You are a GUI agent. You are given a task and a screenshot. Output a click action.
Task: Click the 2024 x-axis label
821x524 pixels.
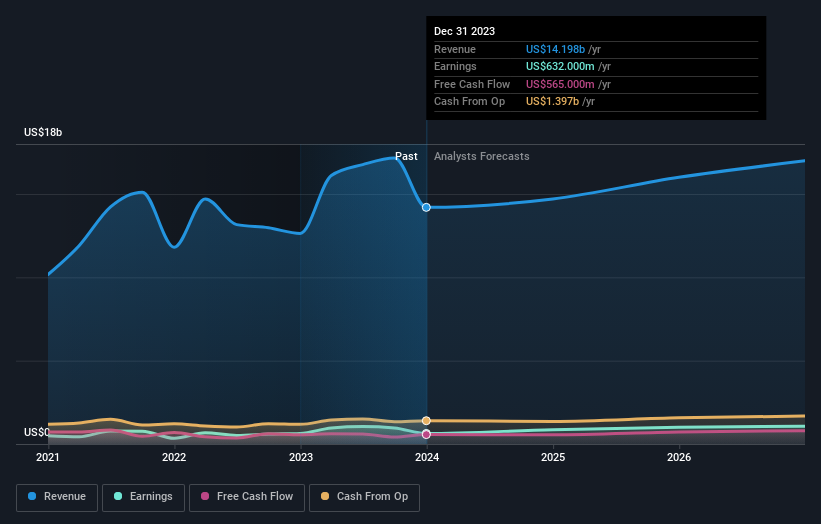click(427, 457)
